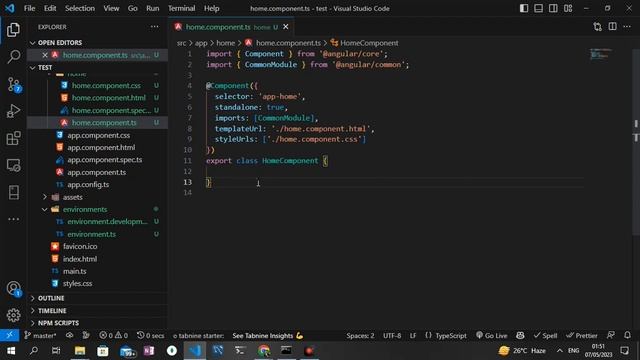This screenshot has height=360, width=640.
Task: Click the master branch indicator
Action: [x=40, y=336]
